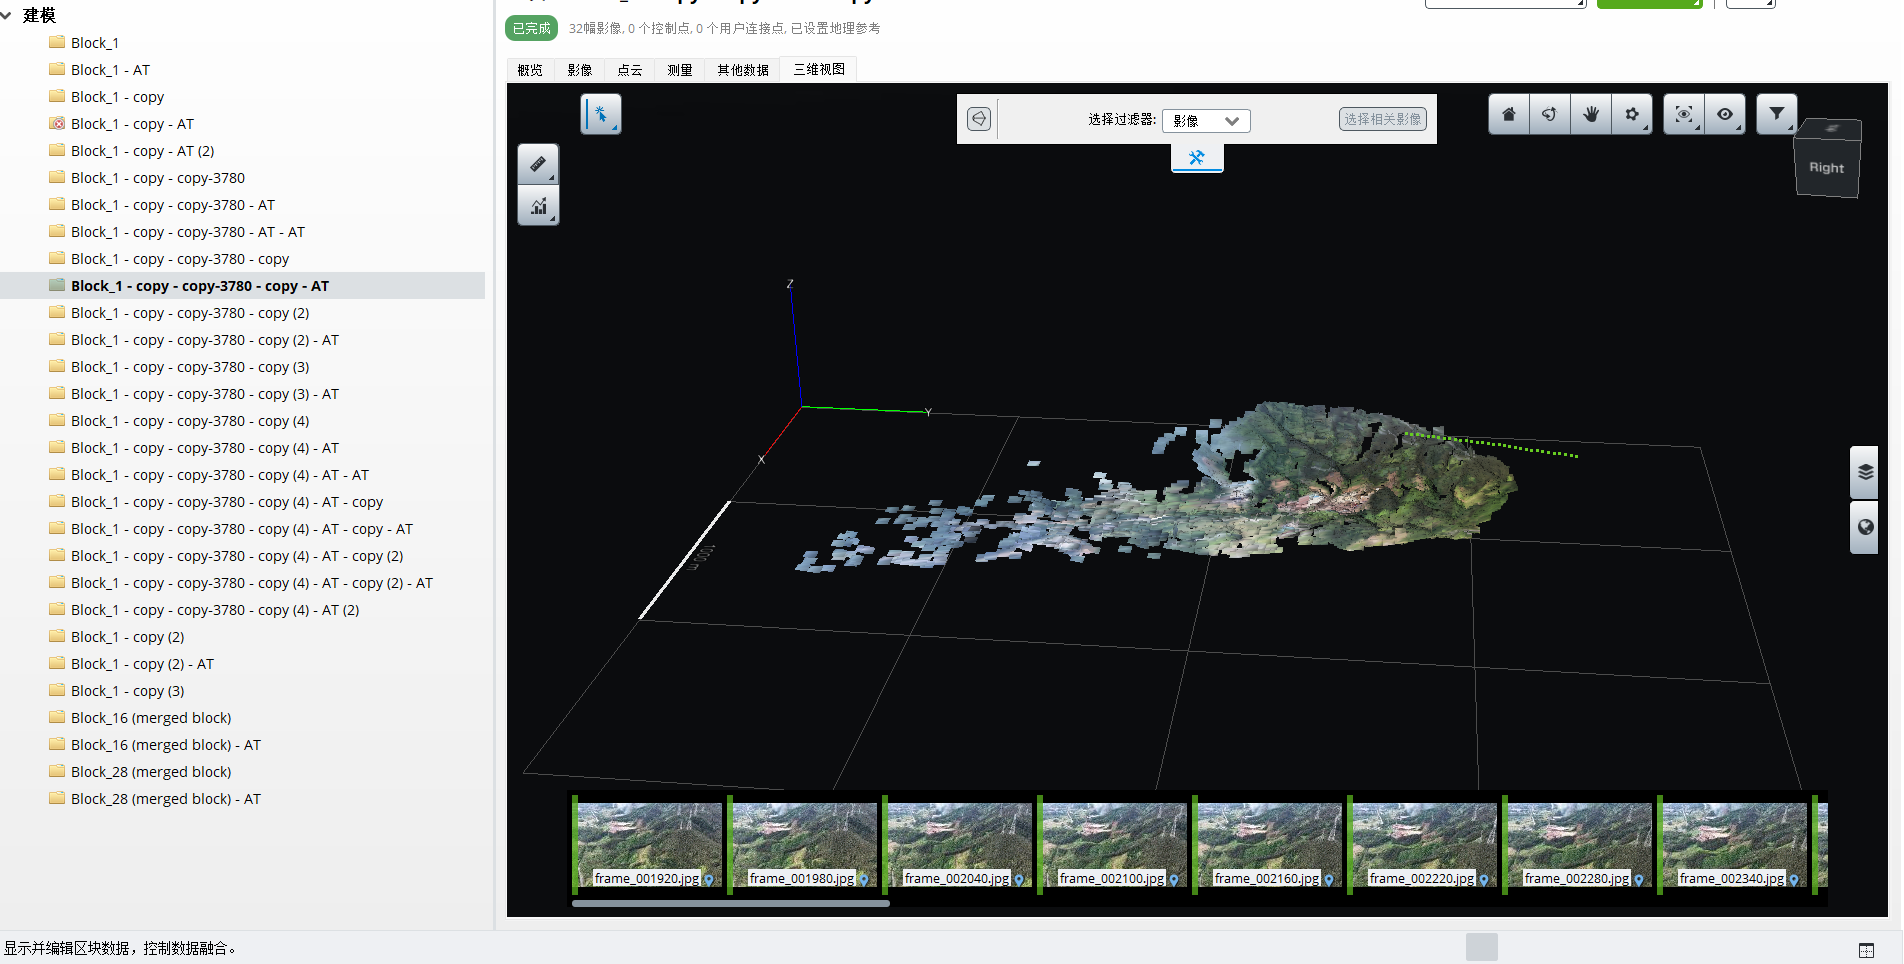Click the focus-eye camera view icon
Image resolution: width=1904 pixels, height=964 pixels.
coord(1684,114)
